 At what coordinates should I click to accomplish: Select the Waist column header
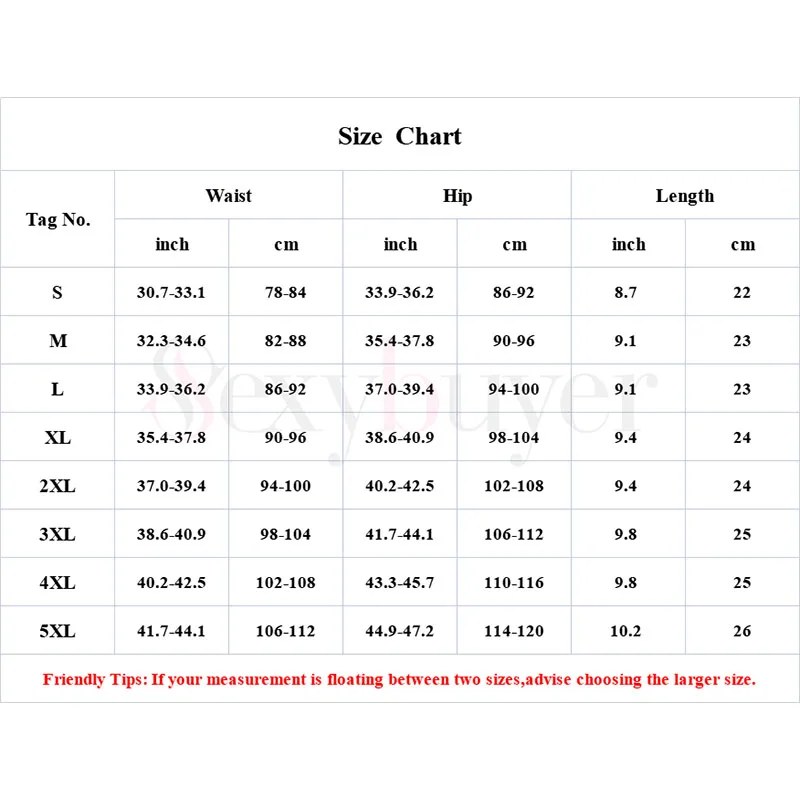229,196
